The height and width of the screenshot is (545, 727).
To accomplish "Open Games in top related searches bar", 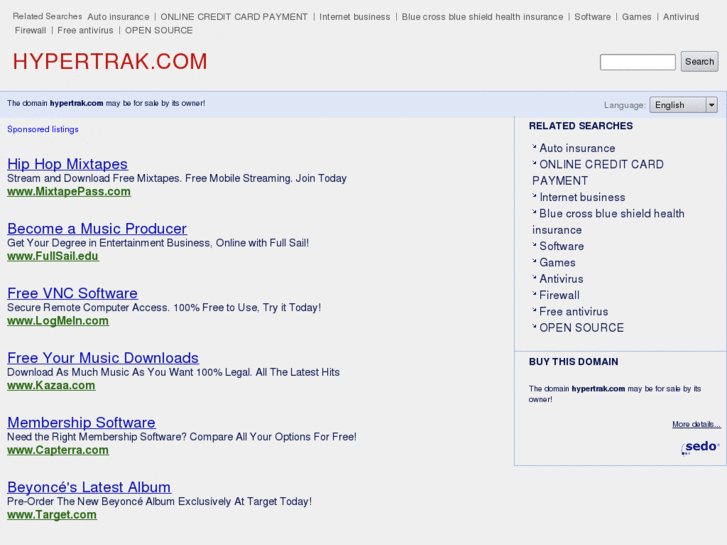I will pyautogui.click(x=637, y=17).
